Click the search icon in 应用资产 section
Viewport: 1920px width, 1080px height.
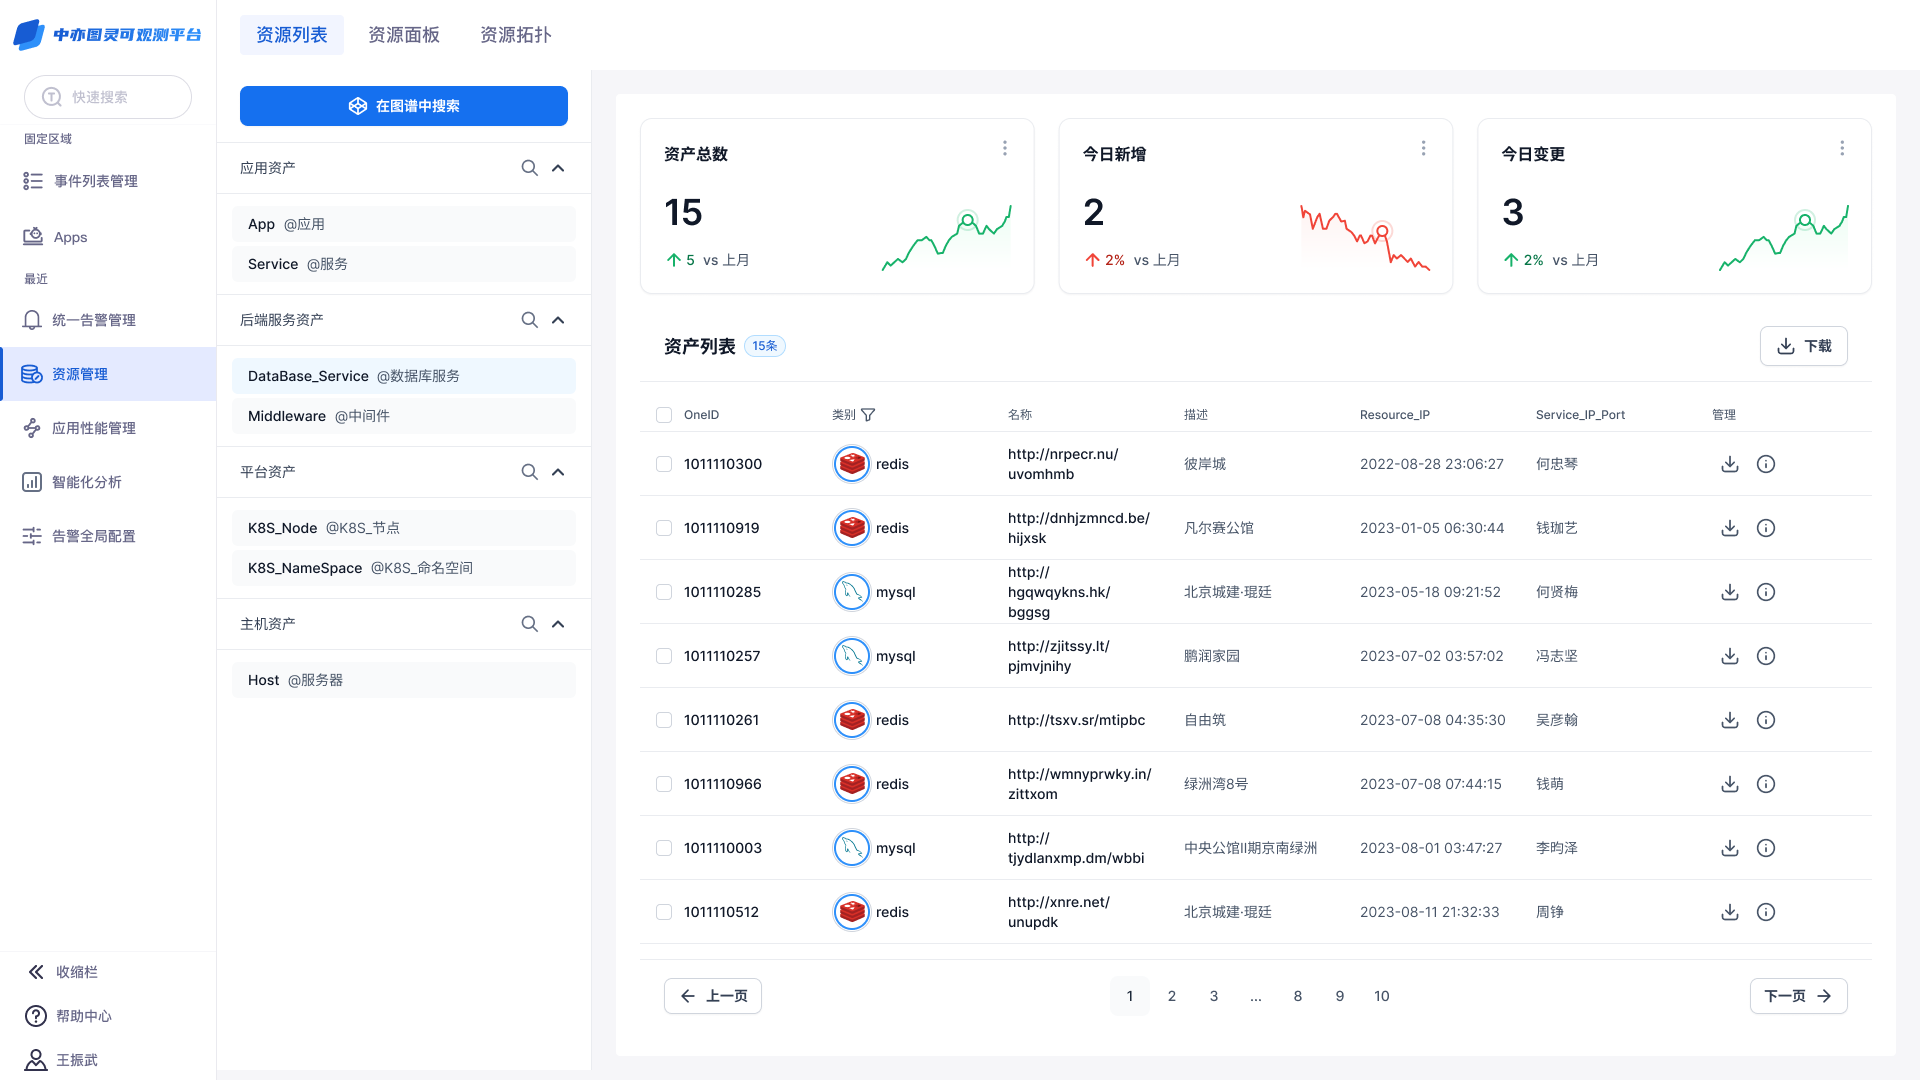click(x=529, y=168)
